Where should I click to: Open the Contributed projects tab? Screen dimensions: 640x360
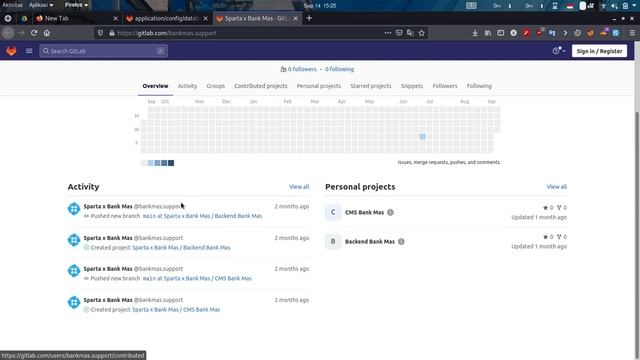[261, 86]
